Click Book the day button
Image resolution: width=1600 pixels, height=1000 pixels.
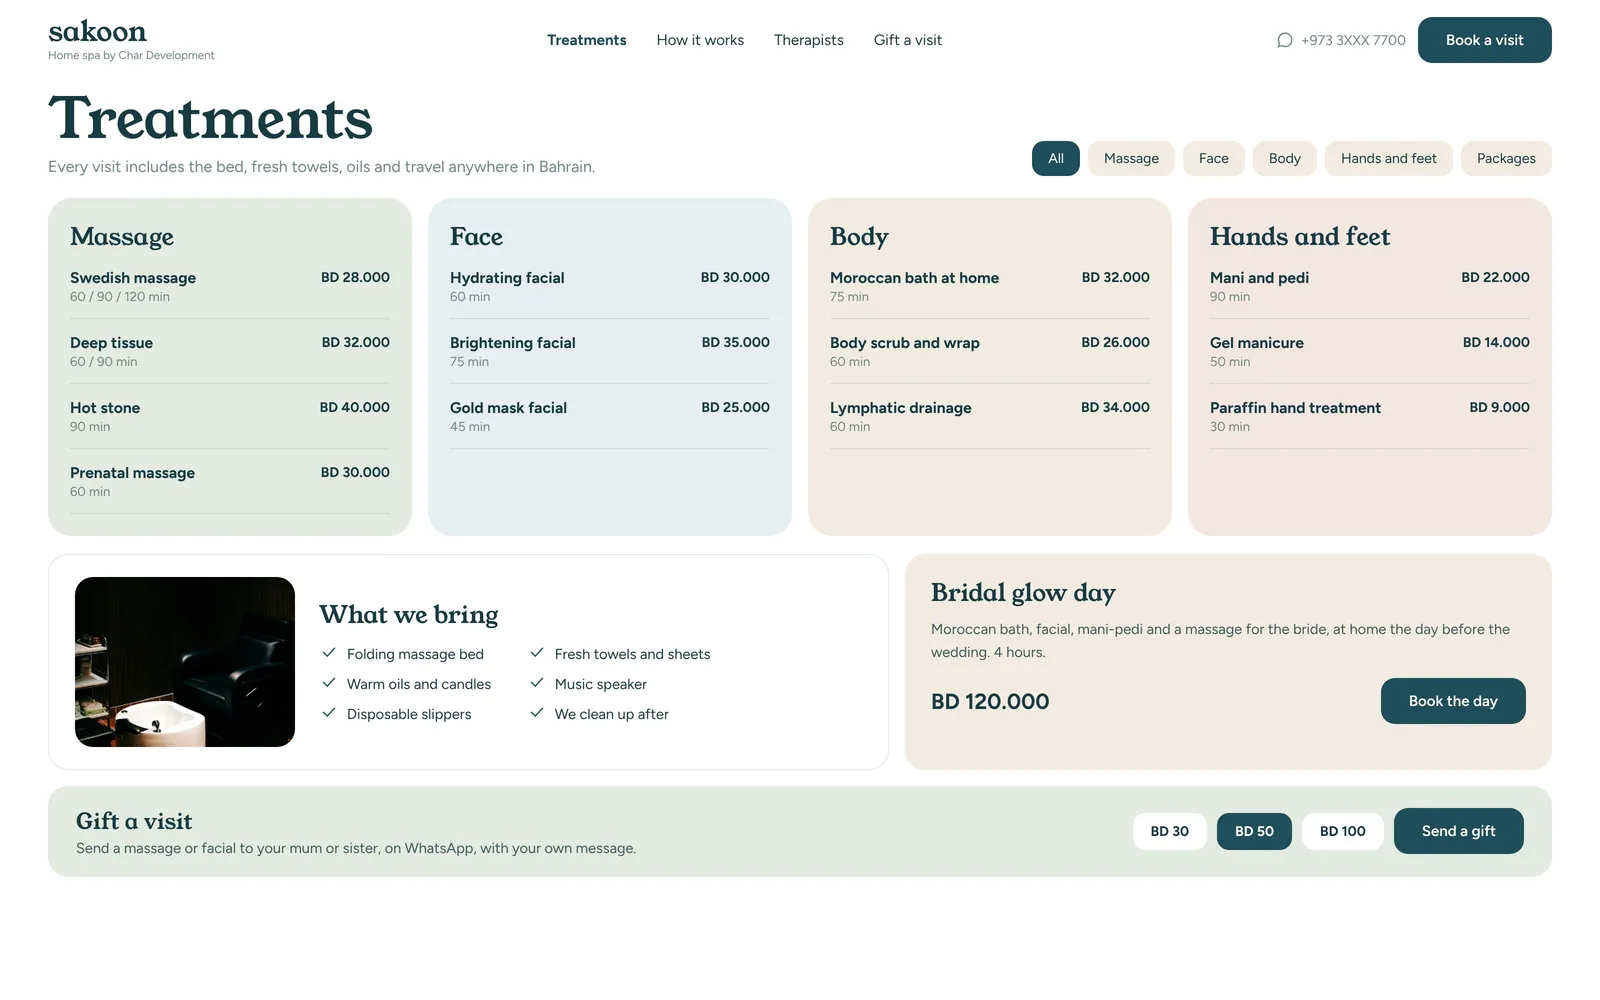pyautogui.click(x=1453, y=701)
